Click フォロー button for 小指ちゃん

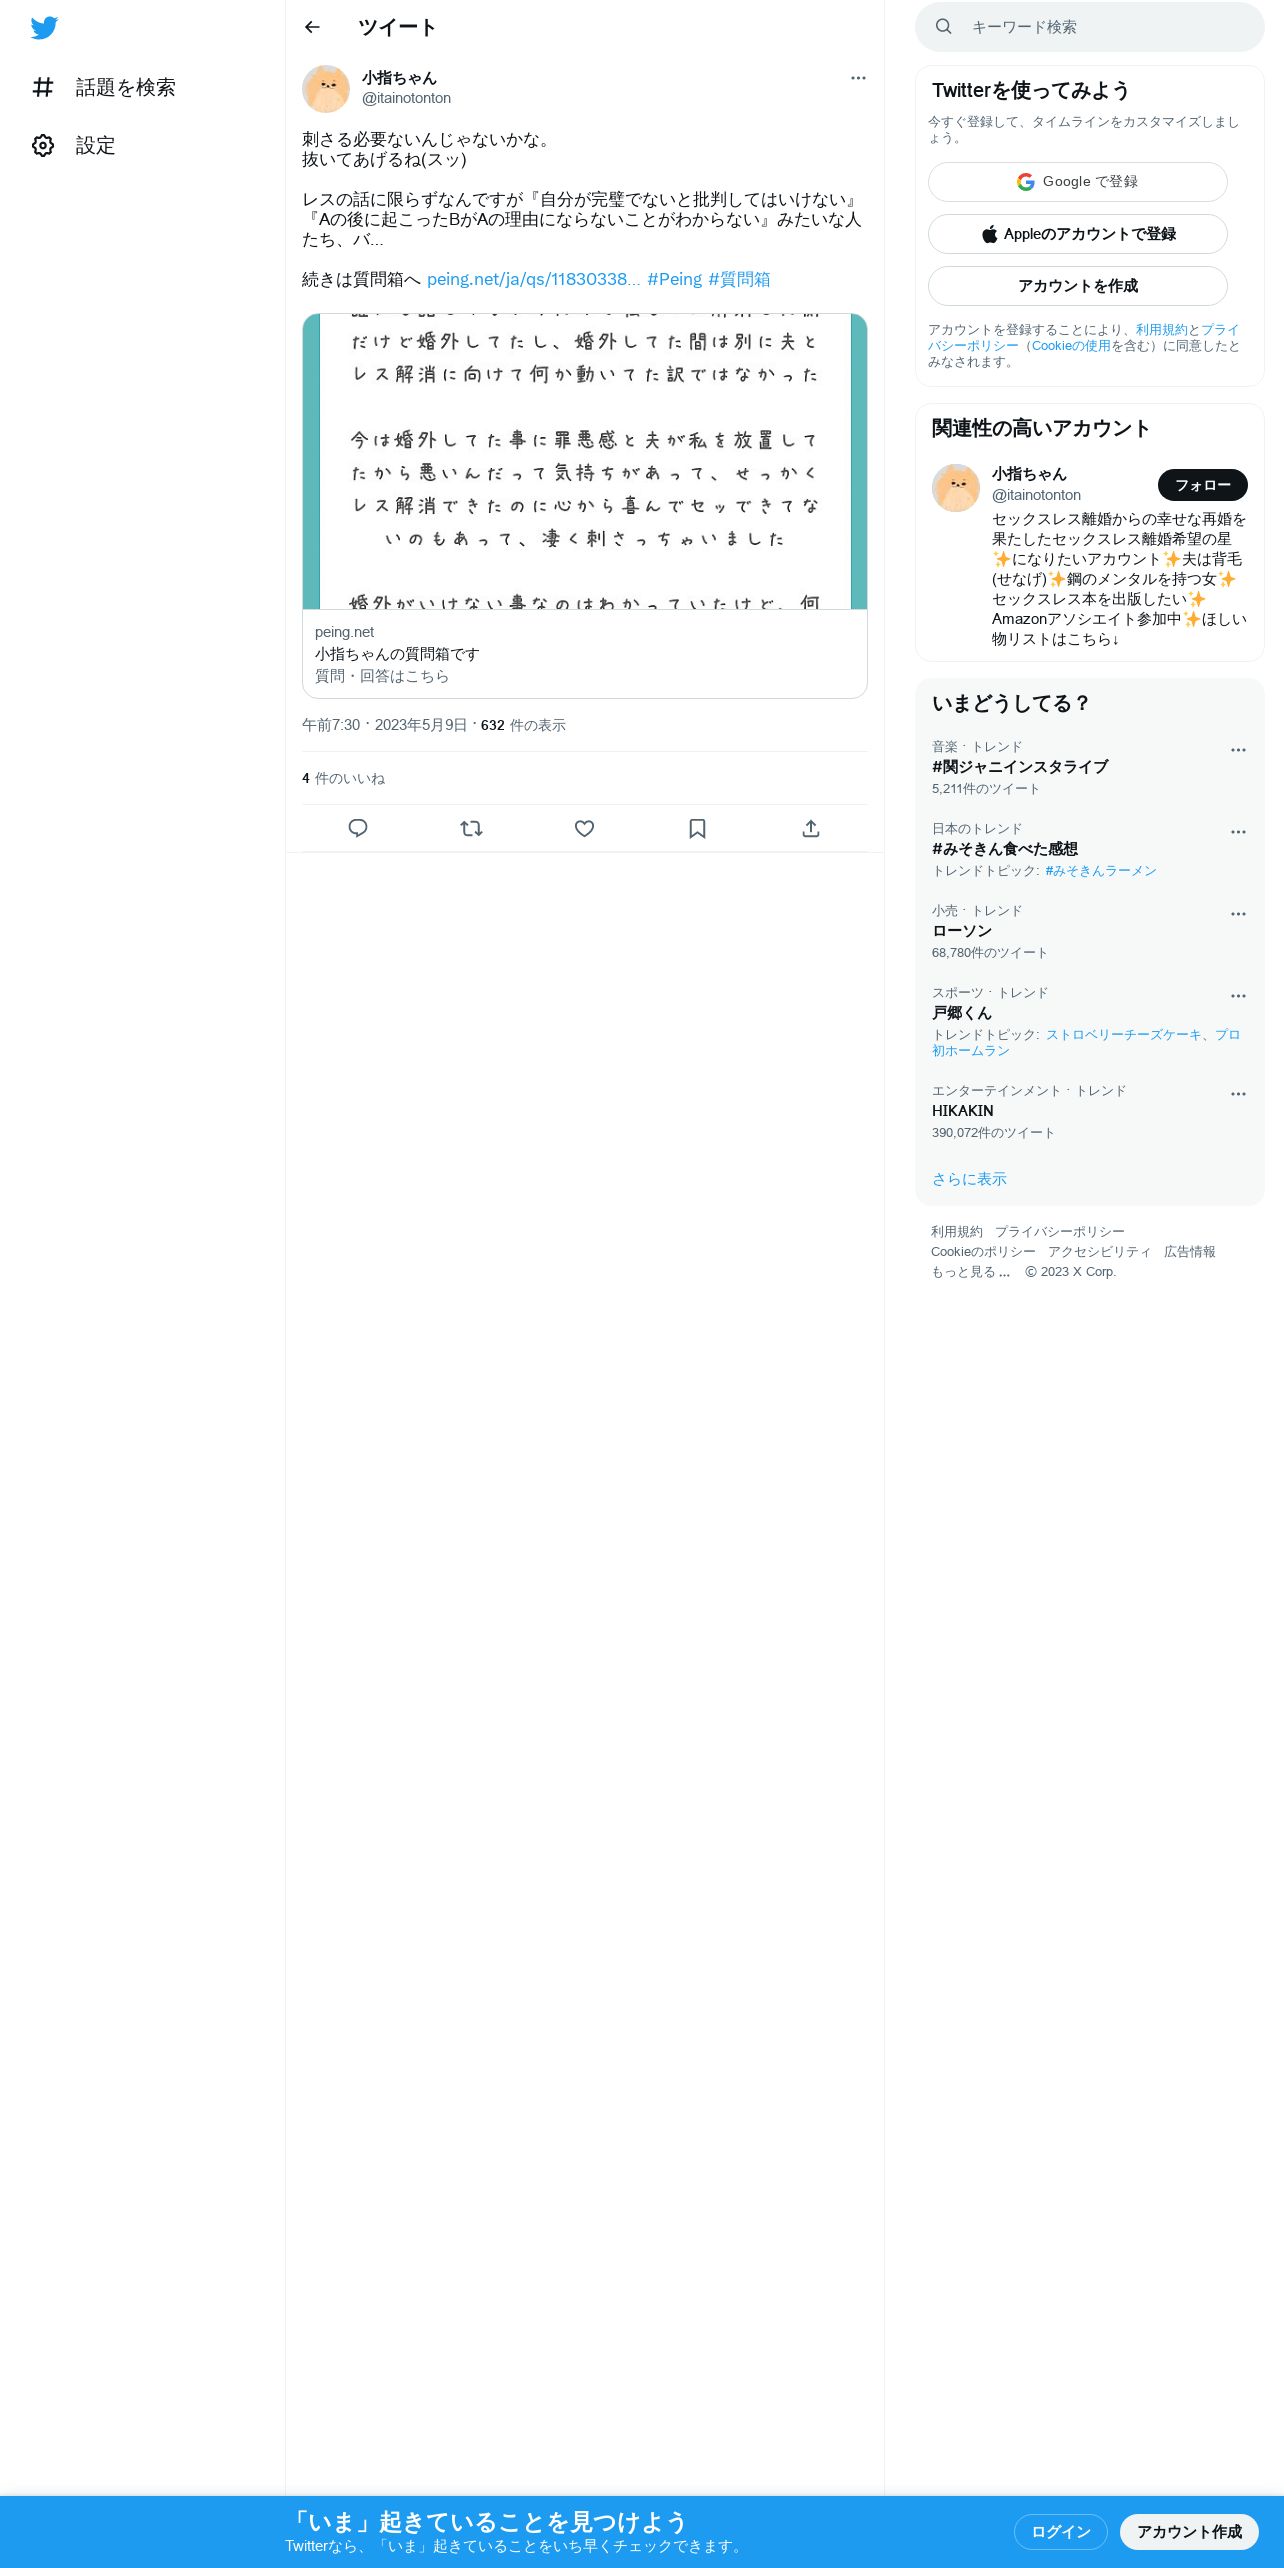1203,485
